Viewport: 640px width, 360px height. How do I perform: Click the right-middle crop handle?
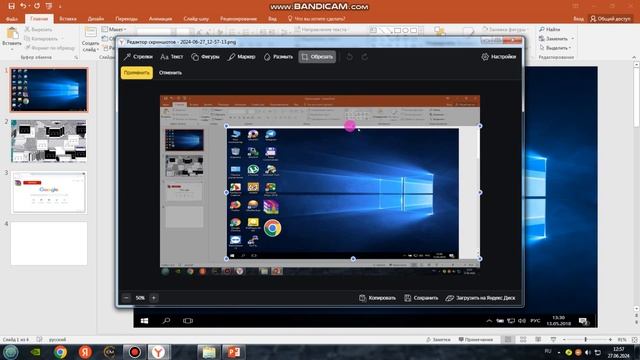tap(480, 192)
